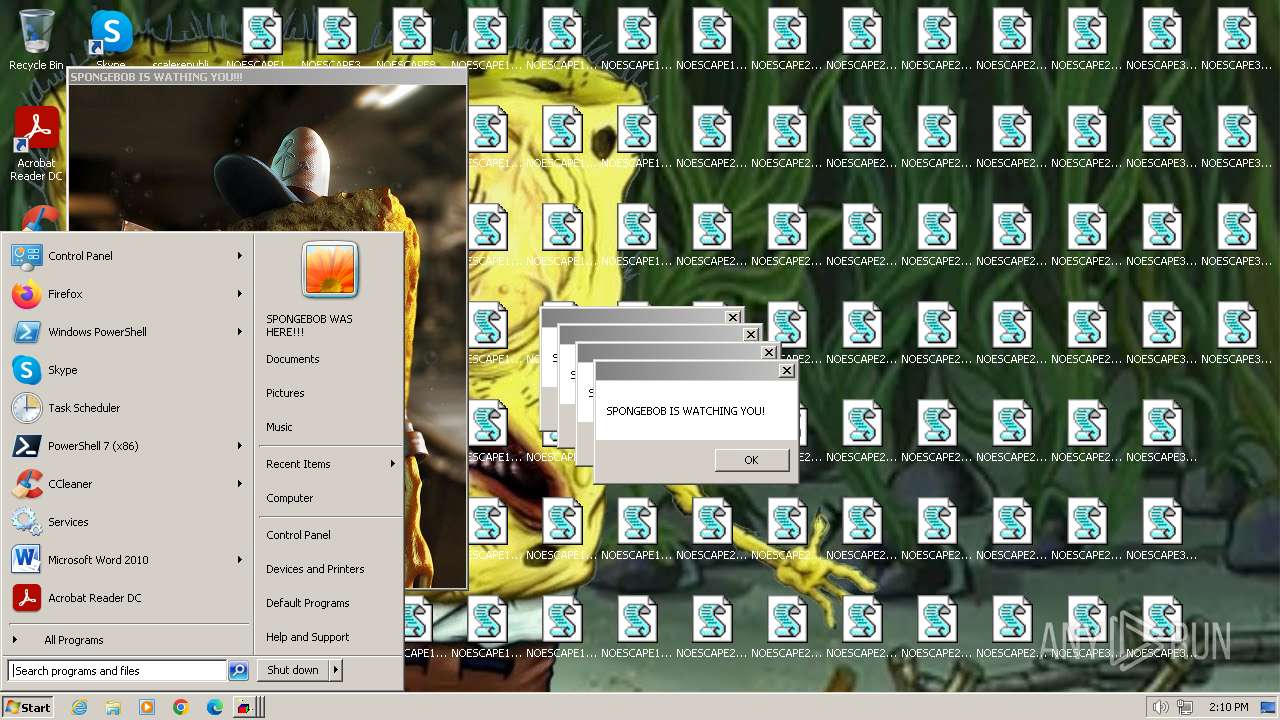Viewport: 1280px width, 720px height.
Task: Select the Skype shortcut on the desktop
Action: [x=111, y=40]
